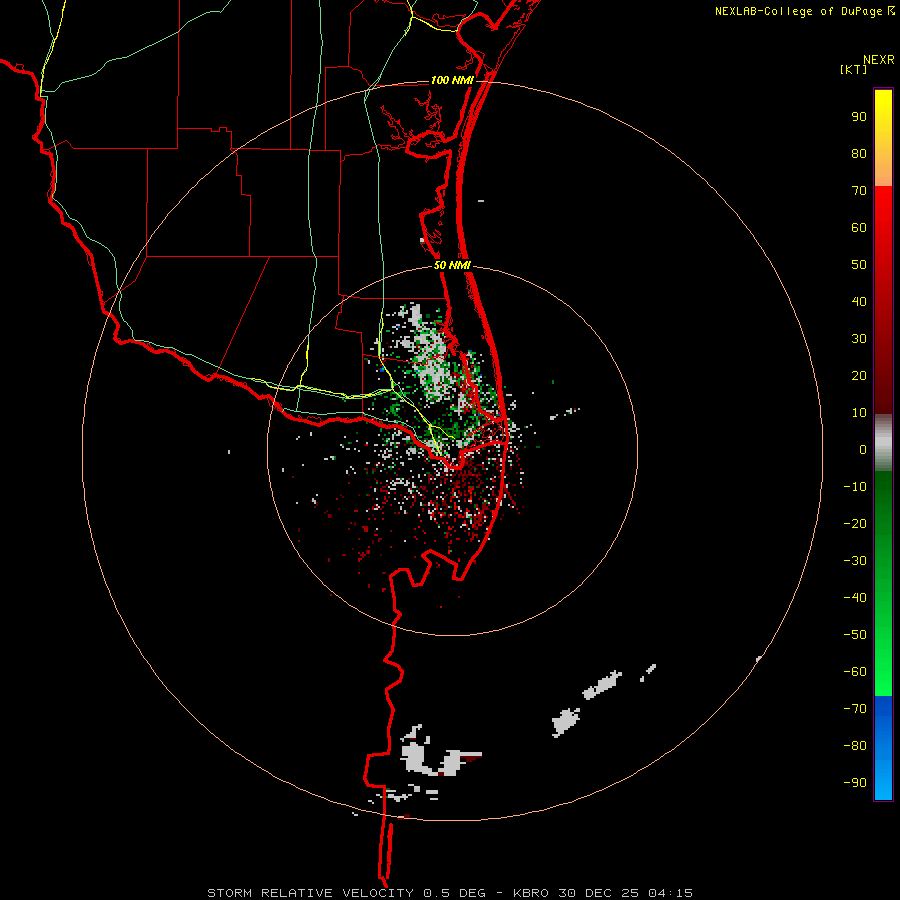Click the -90 value on velocity scale

(x=855, y=782)
